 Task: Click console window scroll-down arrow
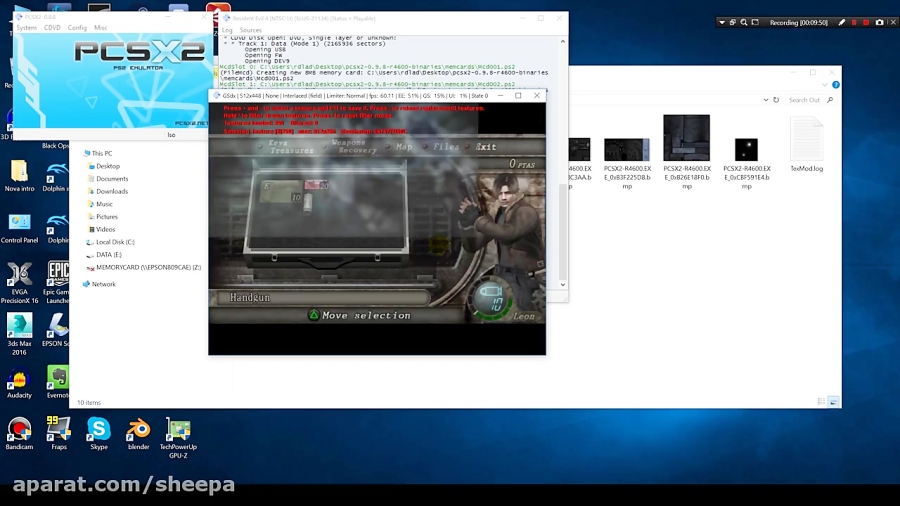coord(562,285)
